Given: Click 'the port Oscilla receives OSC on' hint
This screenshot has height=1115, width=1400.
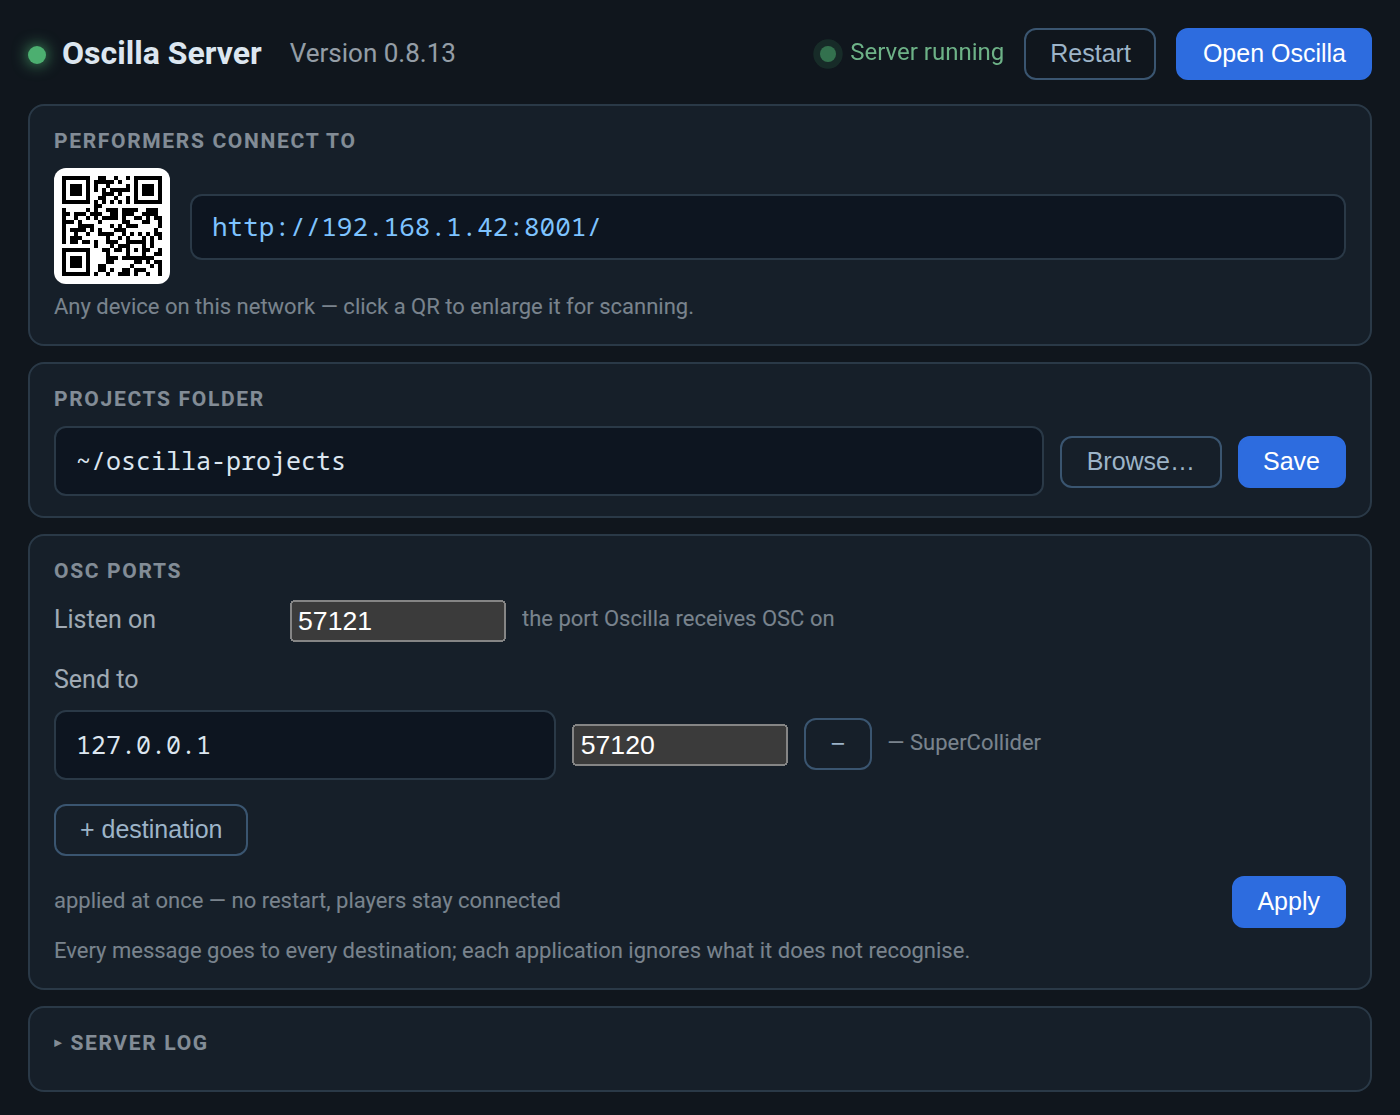Looking at the screenshot, I should point(678,619).
